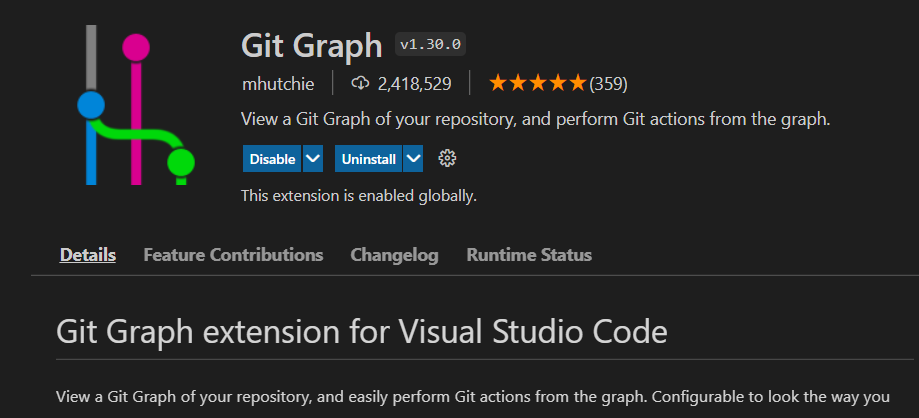Open the (359) reviews count
The width and height of the screenshot is (919, 418).
608,84
